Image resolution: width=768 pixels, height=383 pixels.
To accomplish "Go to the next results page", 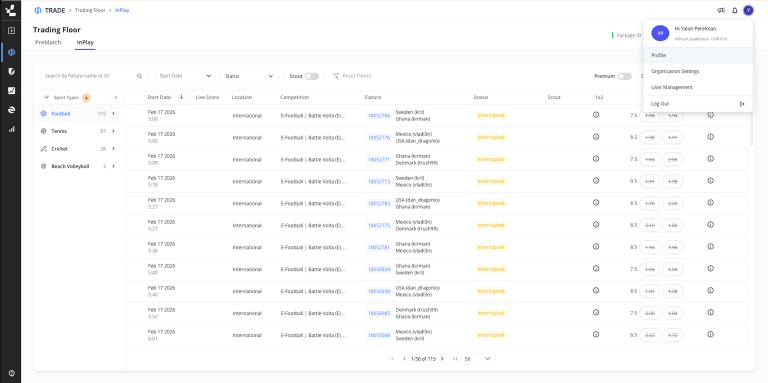I will [x=442, y=359].
